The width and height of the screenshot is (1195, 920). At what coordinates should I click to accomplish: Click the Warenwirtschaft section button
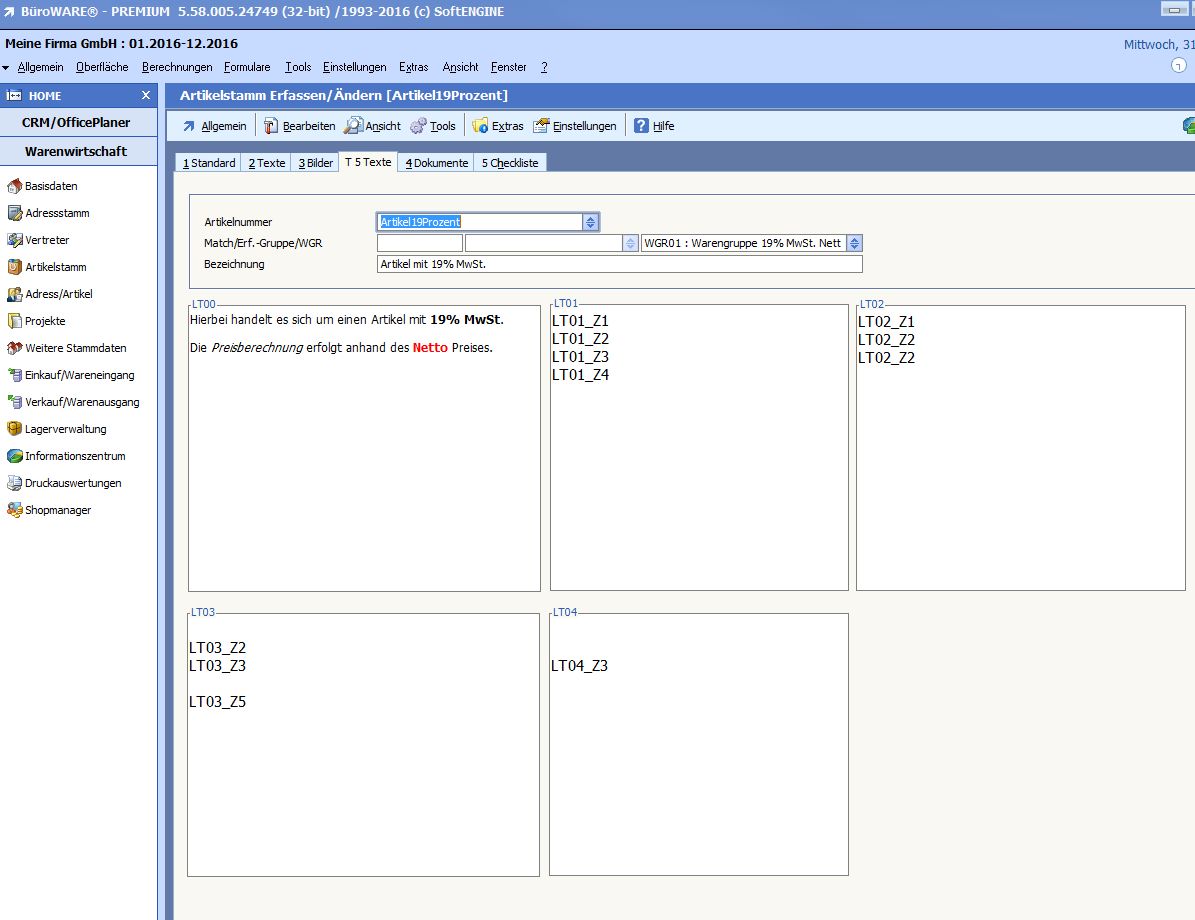pyautogui.click(x=76, y=151)
